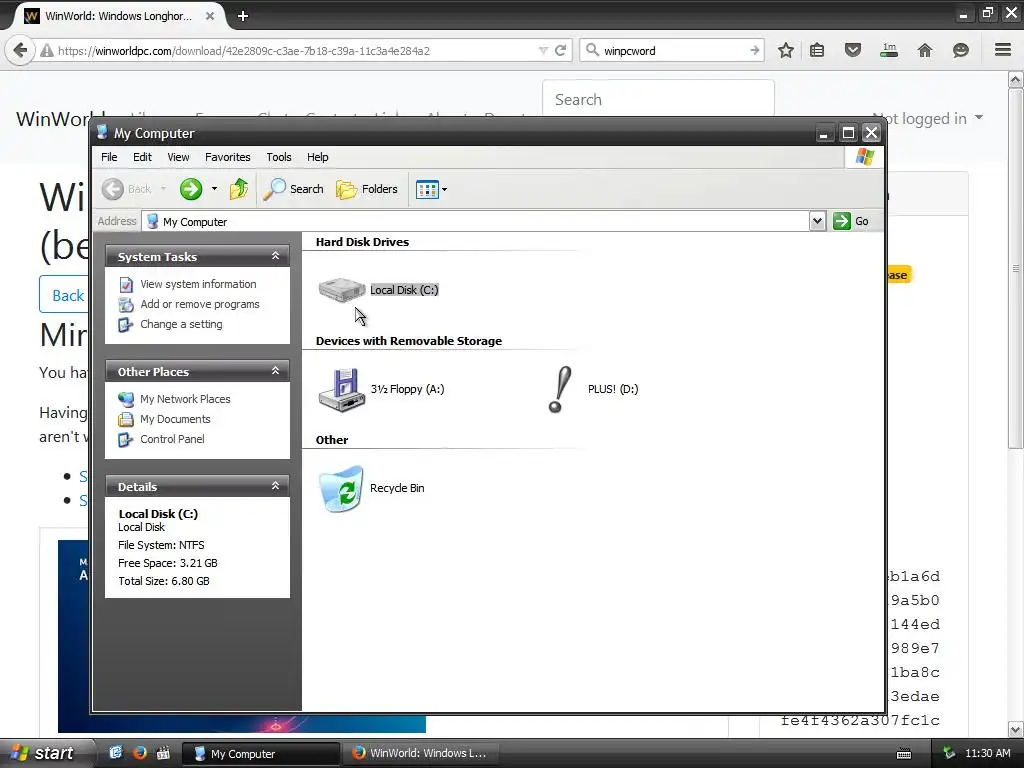The image size is (1024, 768).
Task: Open the Forward history dropdown arrow
Action: [214, 189]
